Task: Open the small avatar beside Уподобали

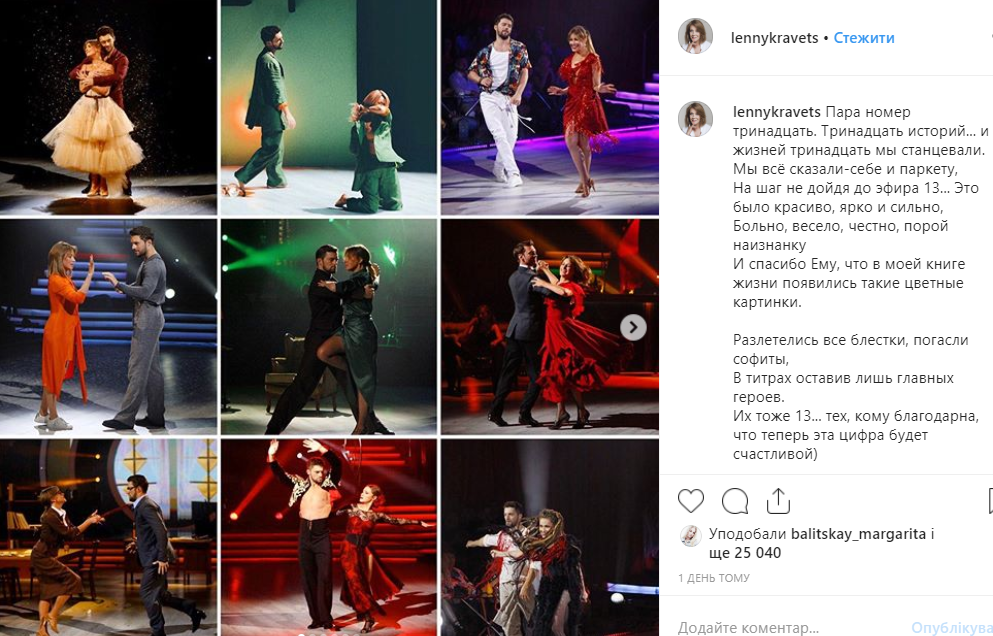Action: point(690,536)
